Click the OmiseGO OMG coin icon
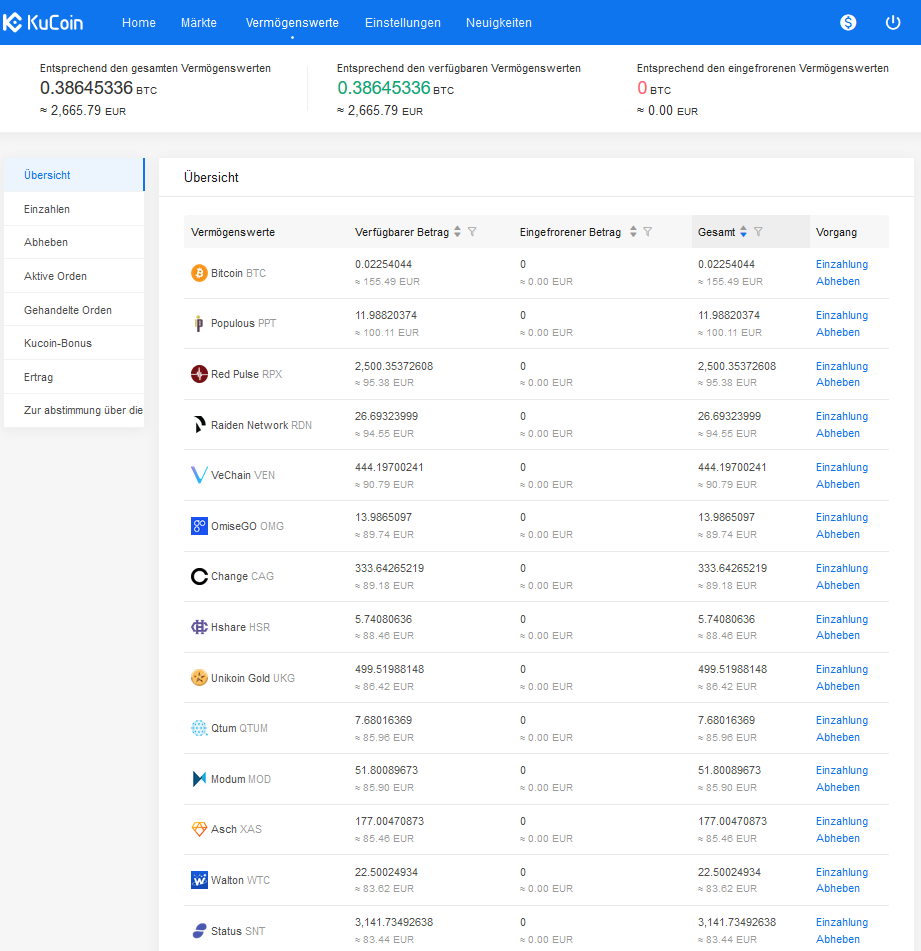The image size is (921, 951). [x=199, y=526]
